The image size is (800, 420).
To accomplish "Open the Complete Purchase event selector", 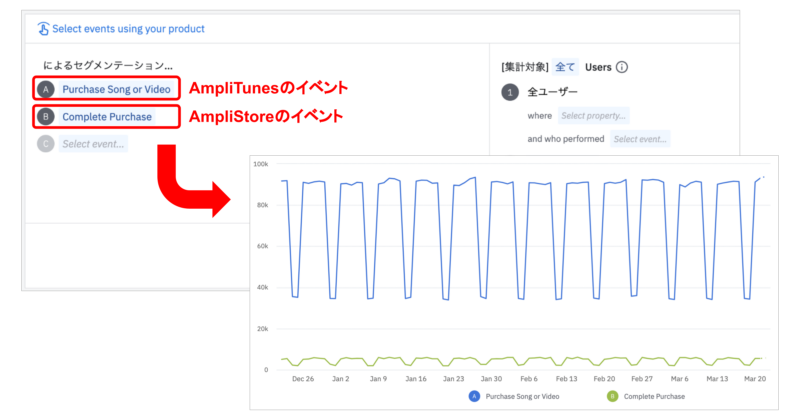I will [107, 117].
